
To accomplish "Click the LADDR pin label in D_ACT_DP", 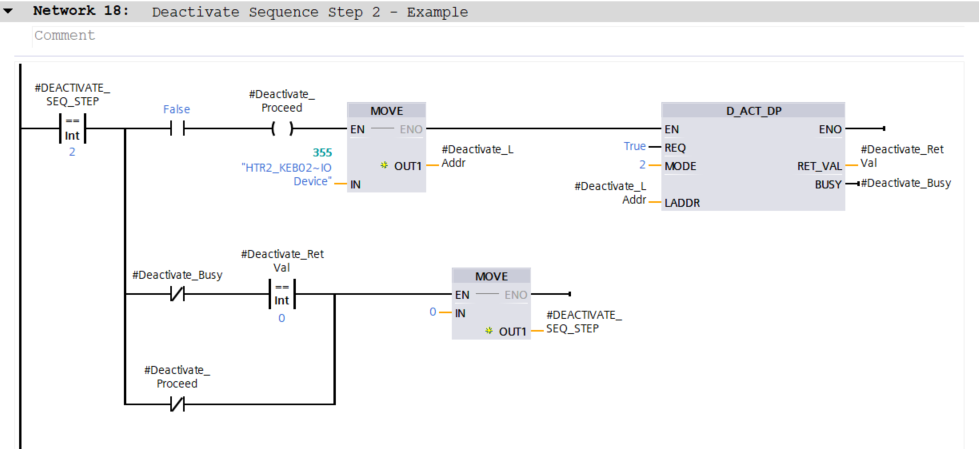I will point(682,204).
